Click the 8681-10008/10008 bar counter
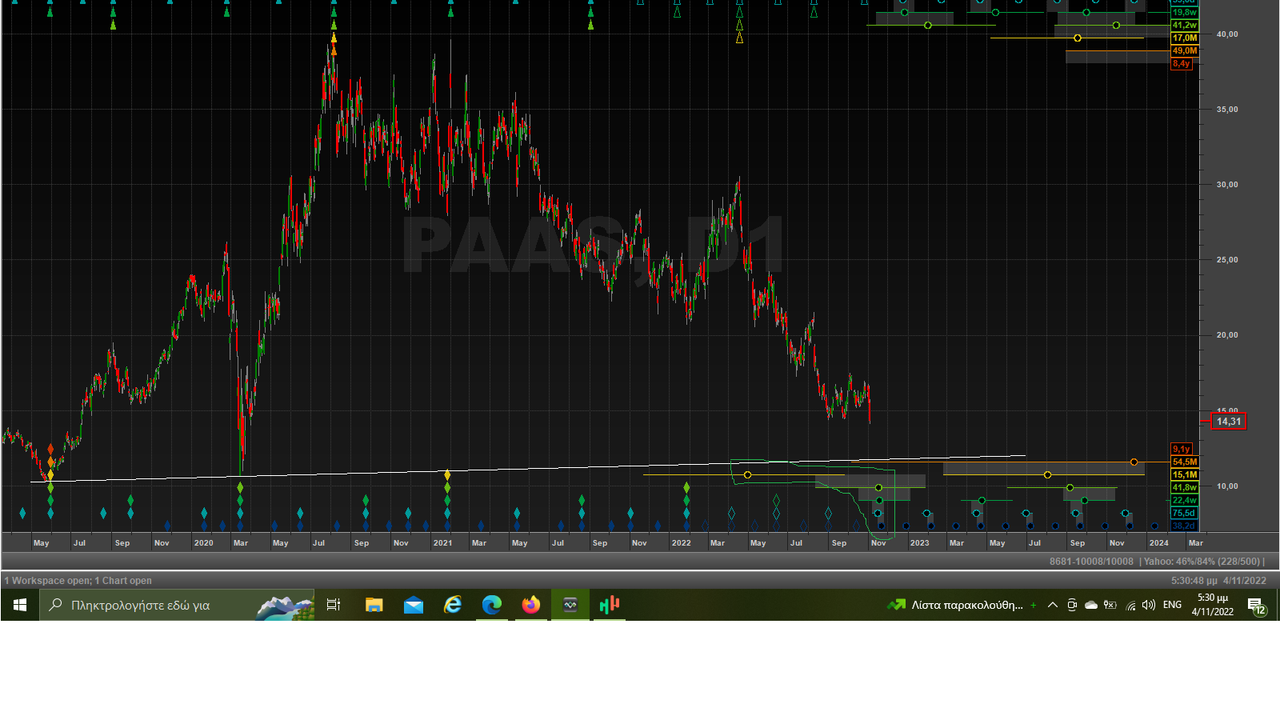This screenshot has width=1280, height=720. (1091, 562)
